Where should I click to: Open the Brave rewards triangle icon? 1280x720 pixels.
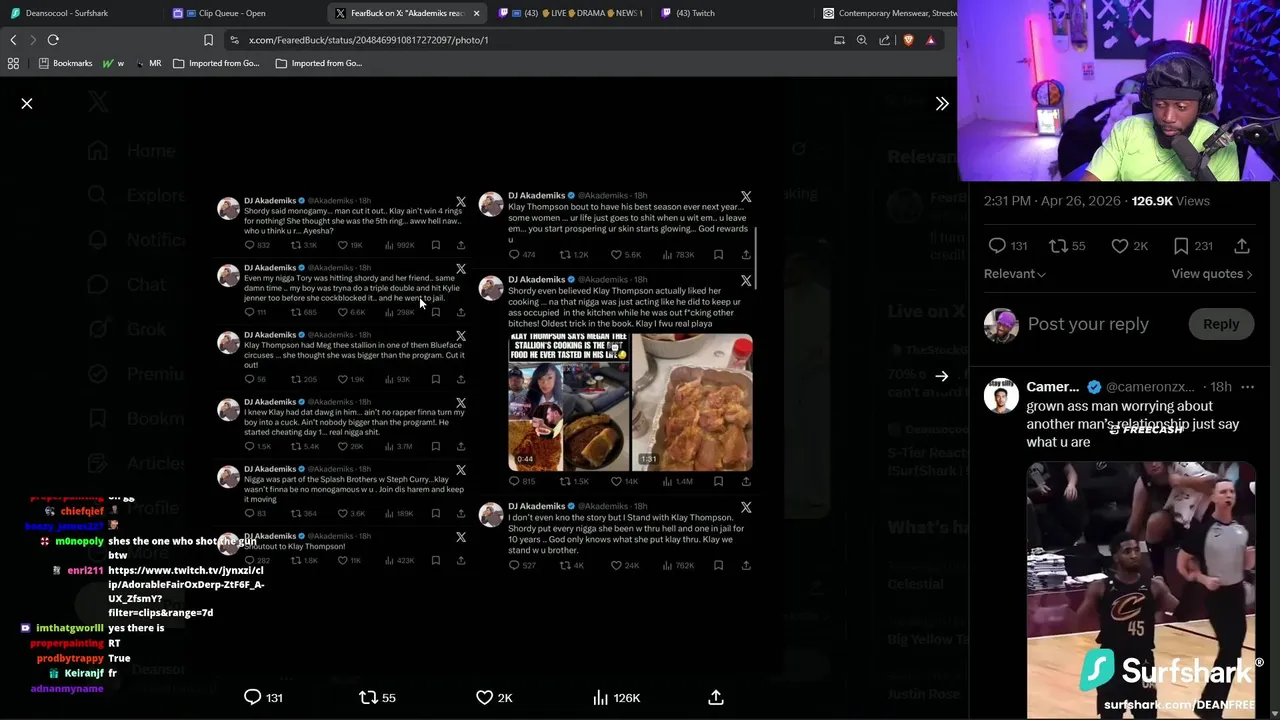(x=930, y=40)
